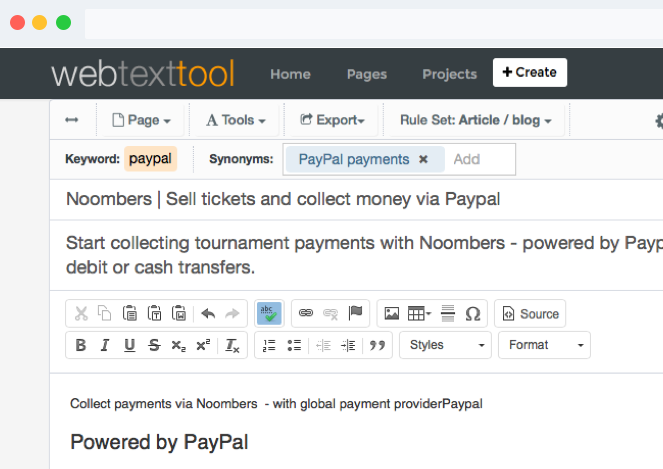Click the Unlink icon
663x469 pixels.
[330, 314]
